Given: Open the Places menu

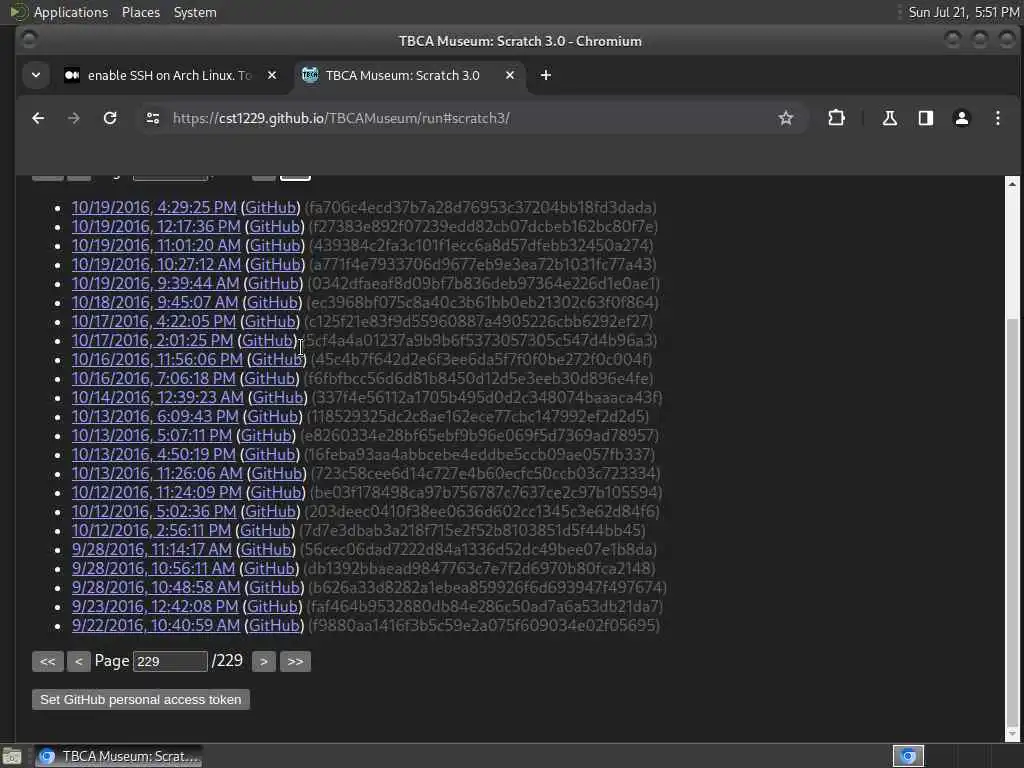Looking at the screenshot, I should [x=141, y=12].
